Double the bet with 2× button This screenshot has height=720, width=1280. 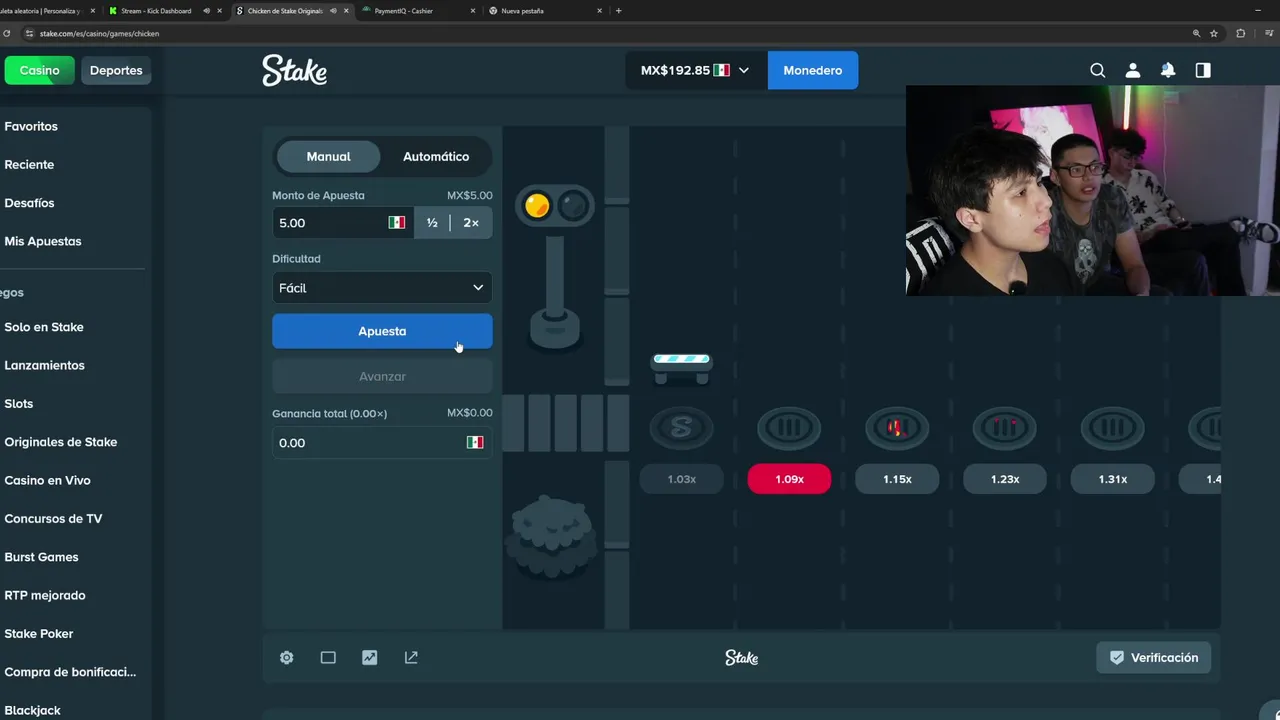click(x=471, y=223)
